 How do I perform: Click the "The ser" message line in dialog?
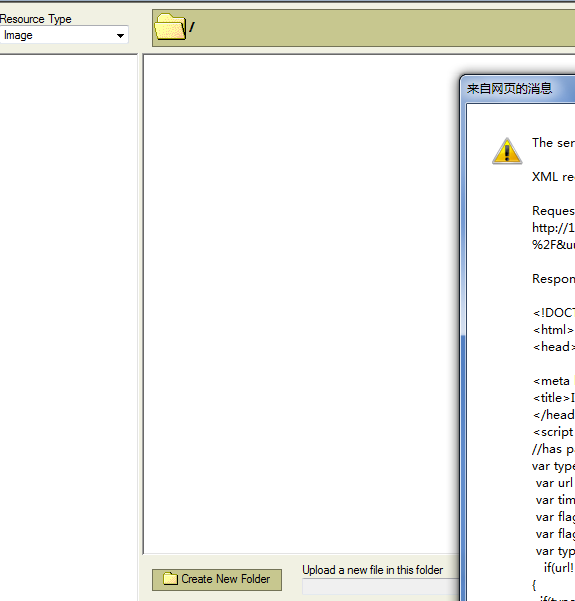(553, 143)
